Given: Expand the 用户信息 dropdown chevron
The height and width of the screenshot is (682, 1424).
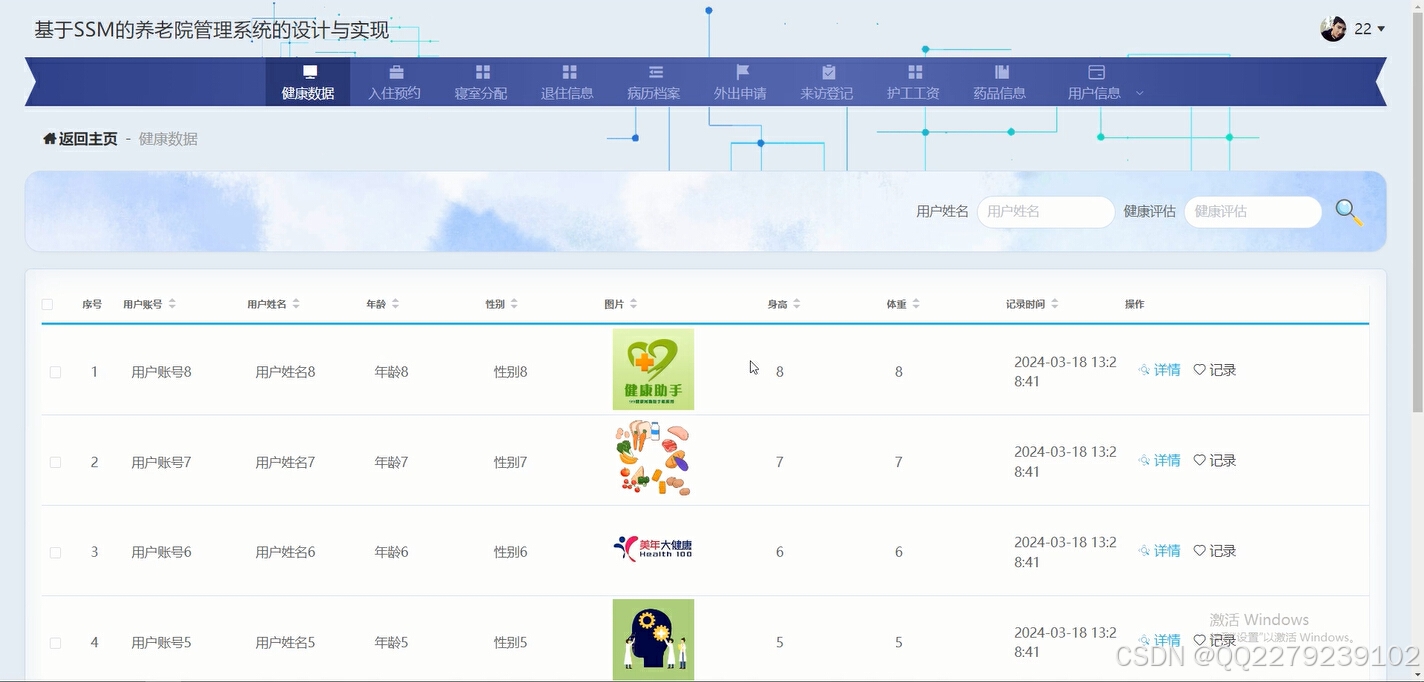Looking at the screenshot, I should tap(1139, 92).
